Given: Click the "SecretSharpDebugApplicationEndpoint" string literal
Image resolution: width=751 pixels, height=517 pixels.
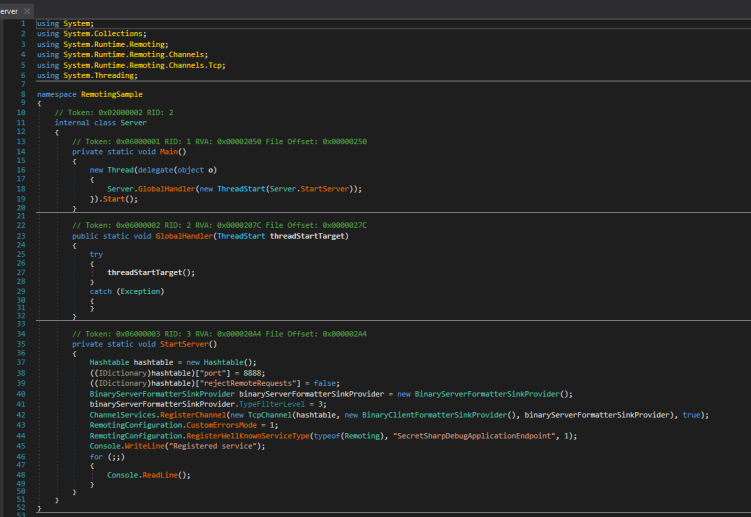Looking at the screenshot, I should click(x=476, y=435).
